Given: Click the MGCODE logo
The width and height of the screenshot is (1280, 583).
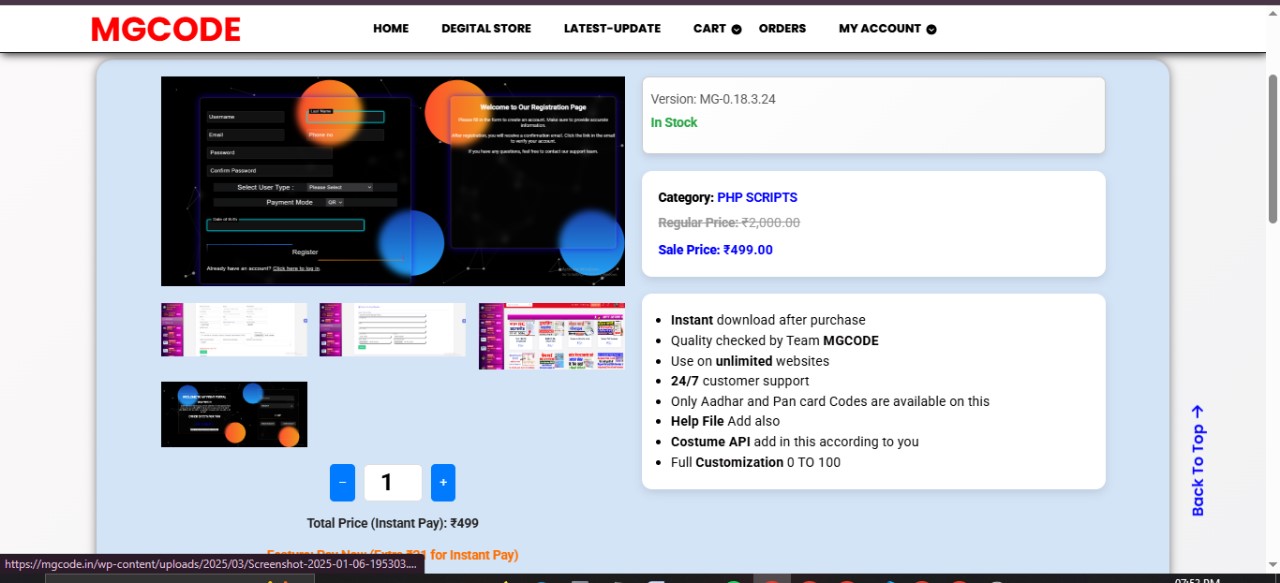Looking at the screenshot, I should pyautogui.click(x=166, y=29).
